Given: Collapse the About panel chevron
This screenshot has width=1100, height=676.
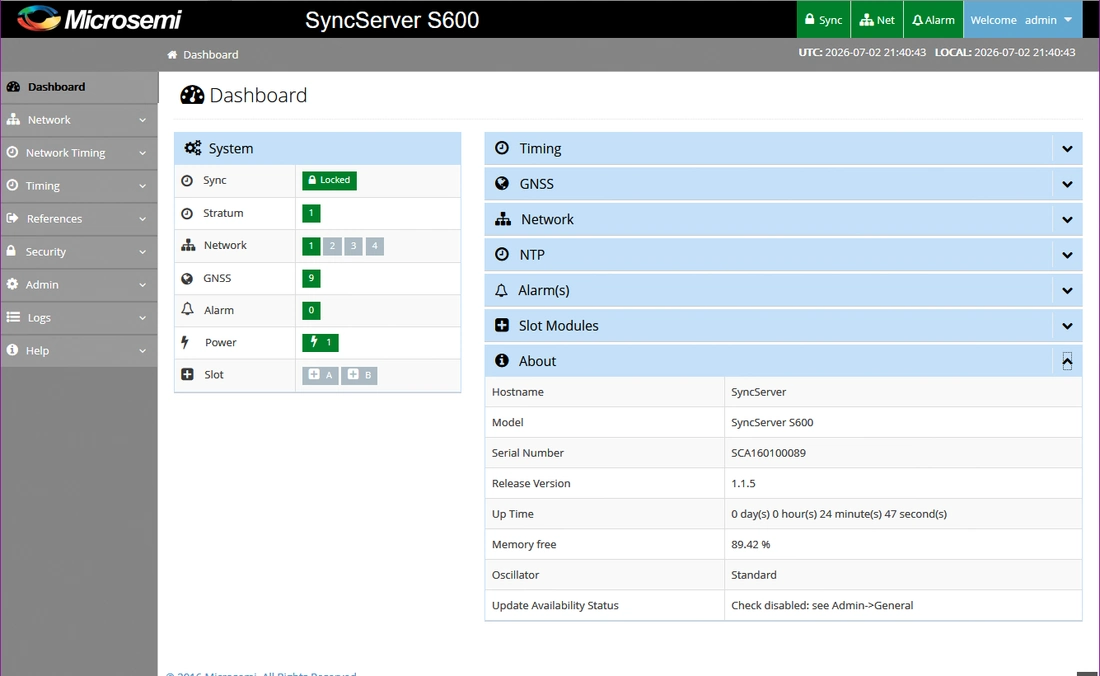Looking at the screenshot, I should [x=1067, y=361].
